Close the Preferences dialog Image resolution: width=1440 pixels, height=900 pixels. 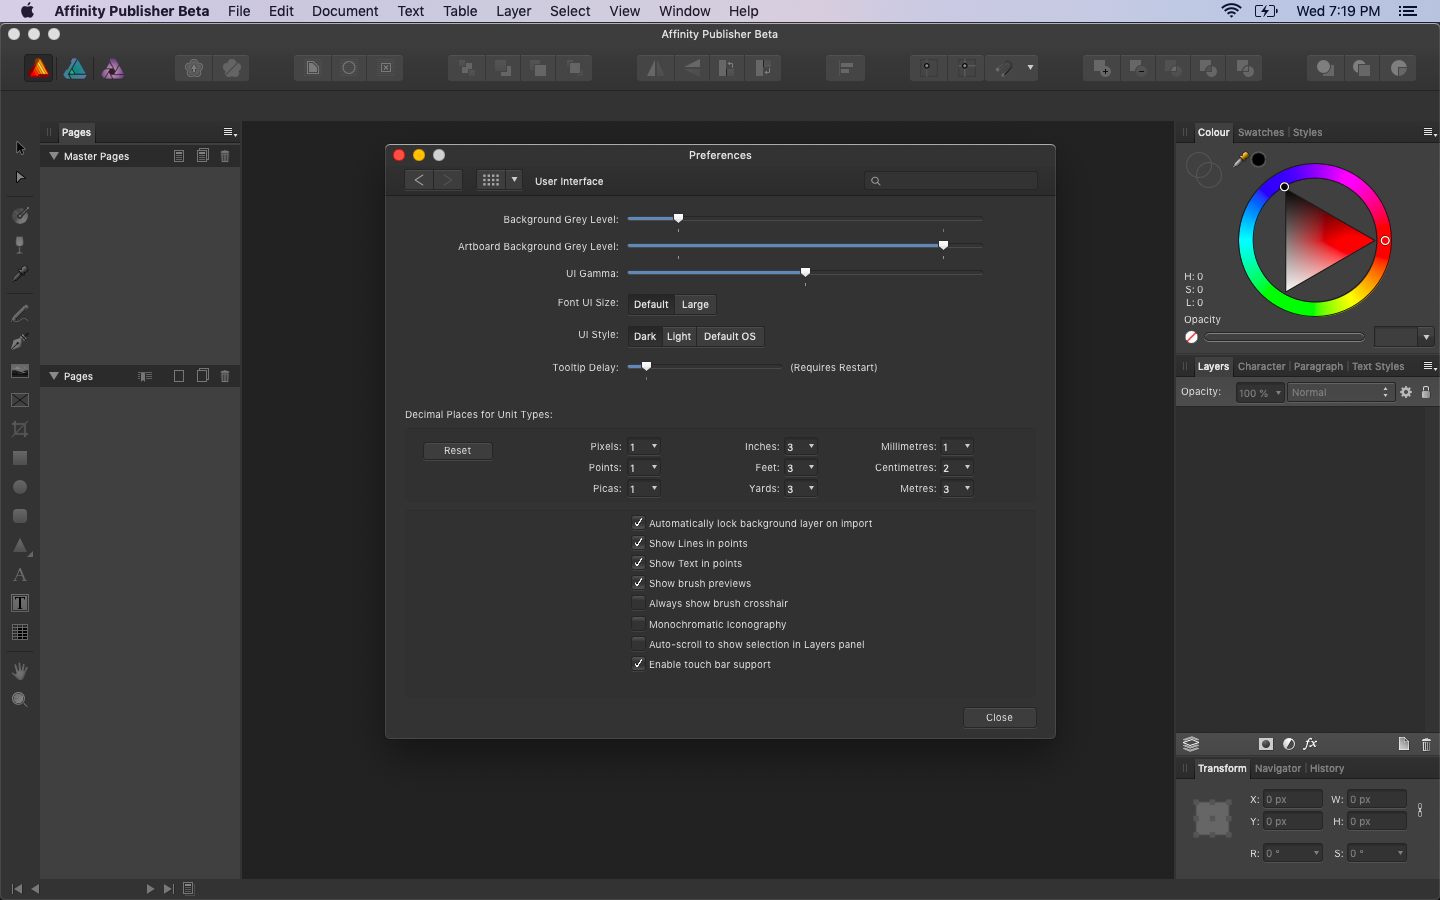999,717
